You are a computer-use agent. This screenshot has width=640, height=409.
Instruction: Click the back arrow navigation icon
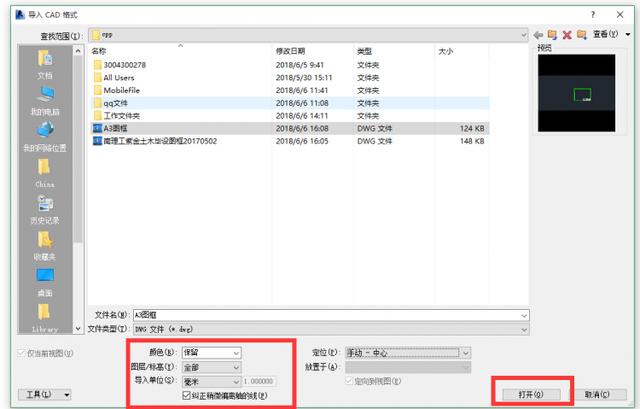[x=538, y=34]
